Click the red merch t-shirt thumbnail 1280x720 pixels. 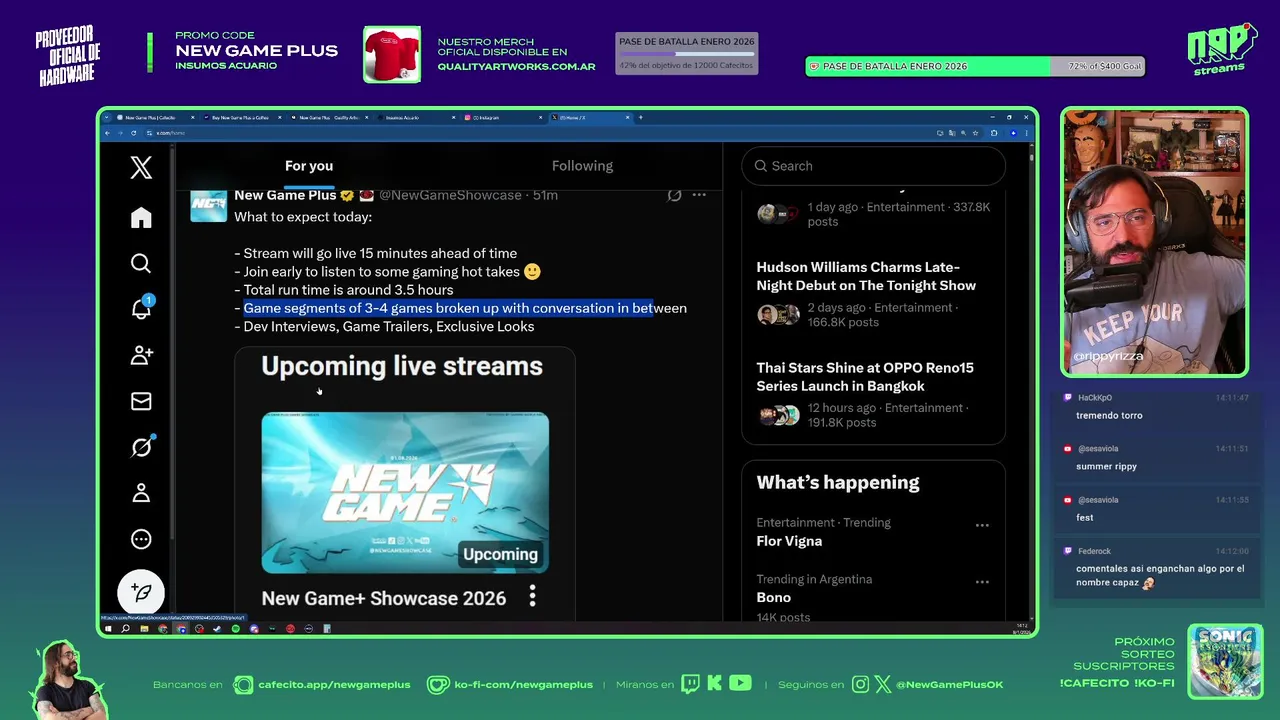392,54
